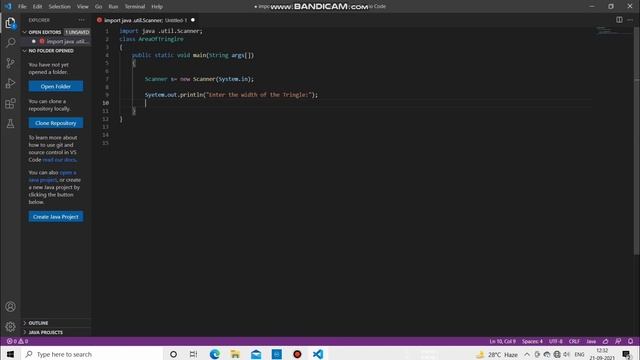
Task: Follow the 'open a Java project' link
Action: [52, 176]
